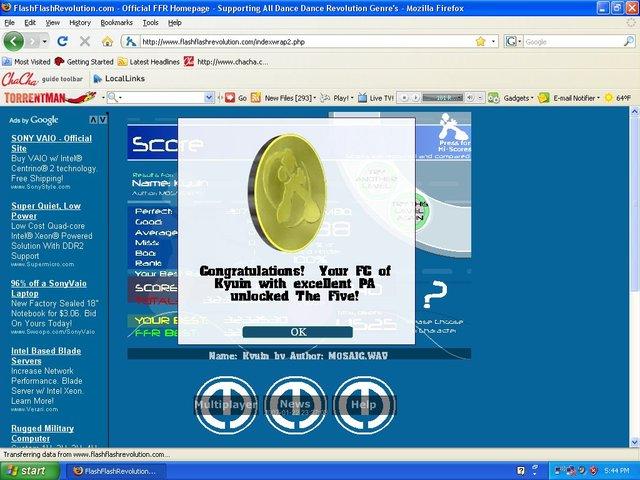Click the TorrentMan toolbar logo
This screenshot has width=640, height=480.
(x=50, y=98)
